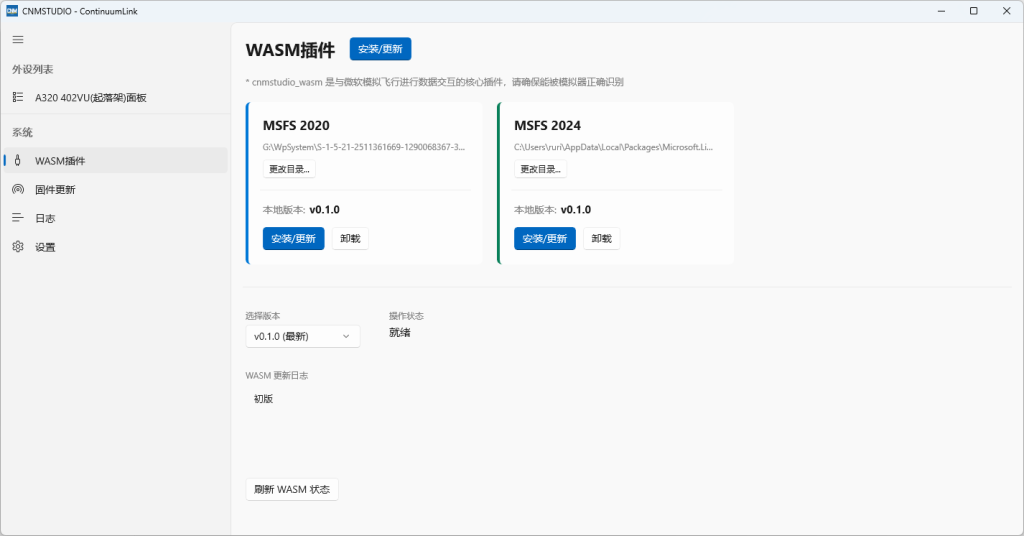
Task: Uninstall plugin from MSFS 2024
Action: coord(601,238)
